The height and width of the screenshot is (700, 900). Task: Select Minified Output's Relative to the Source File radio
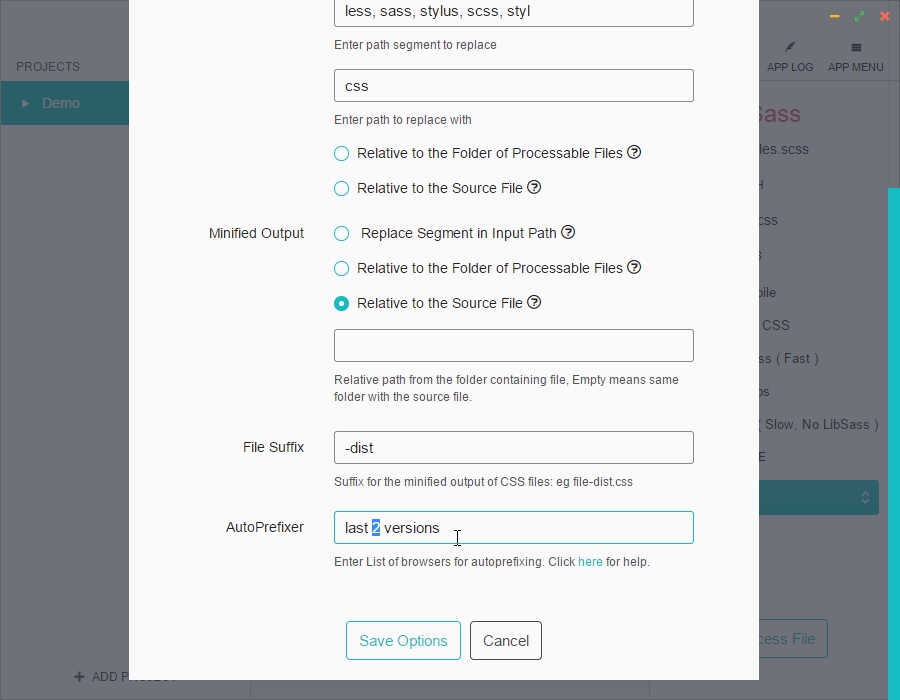click(x=342, y=303)
